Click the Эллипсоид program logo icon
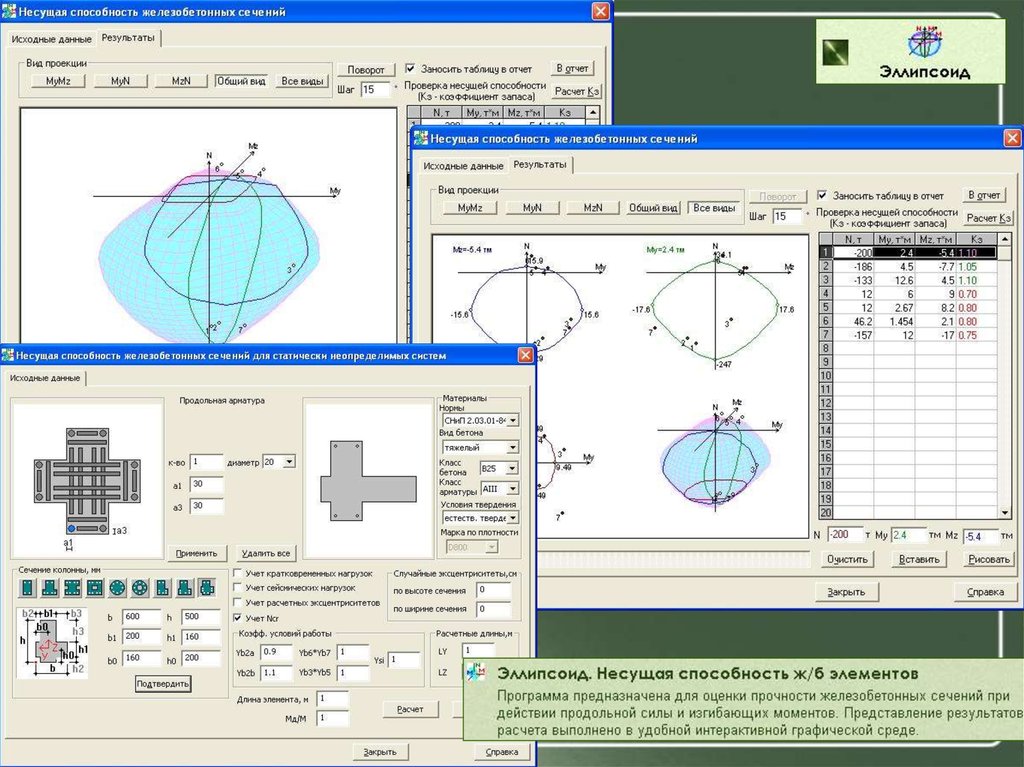 [924, 44]
